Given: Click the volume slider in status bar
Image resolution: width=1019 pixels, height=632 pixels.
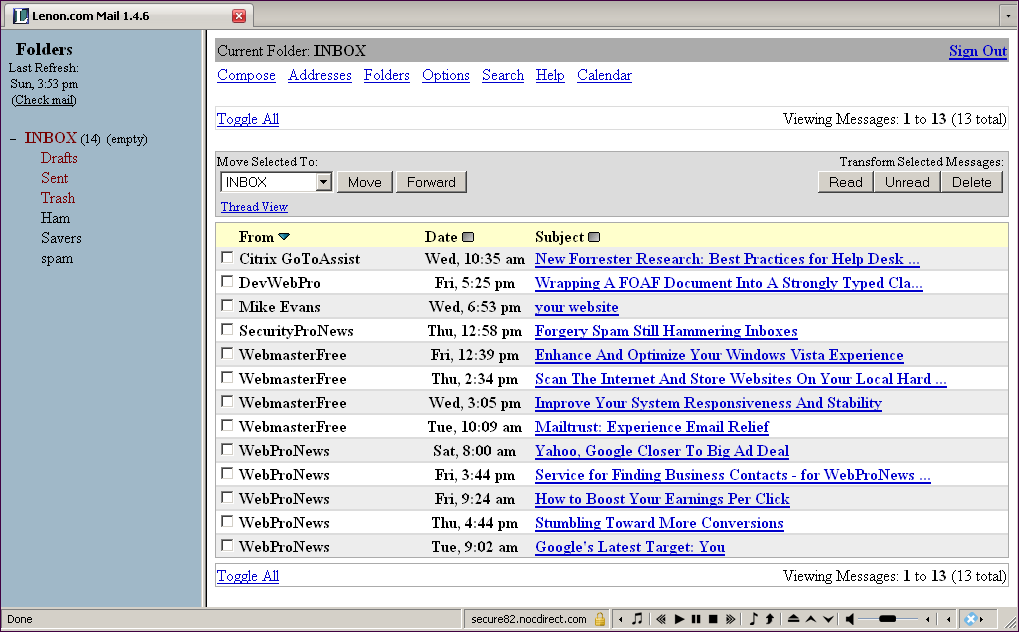Looking at the screenshot, I should point(886,619).
